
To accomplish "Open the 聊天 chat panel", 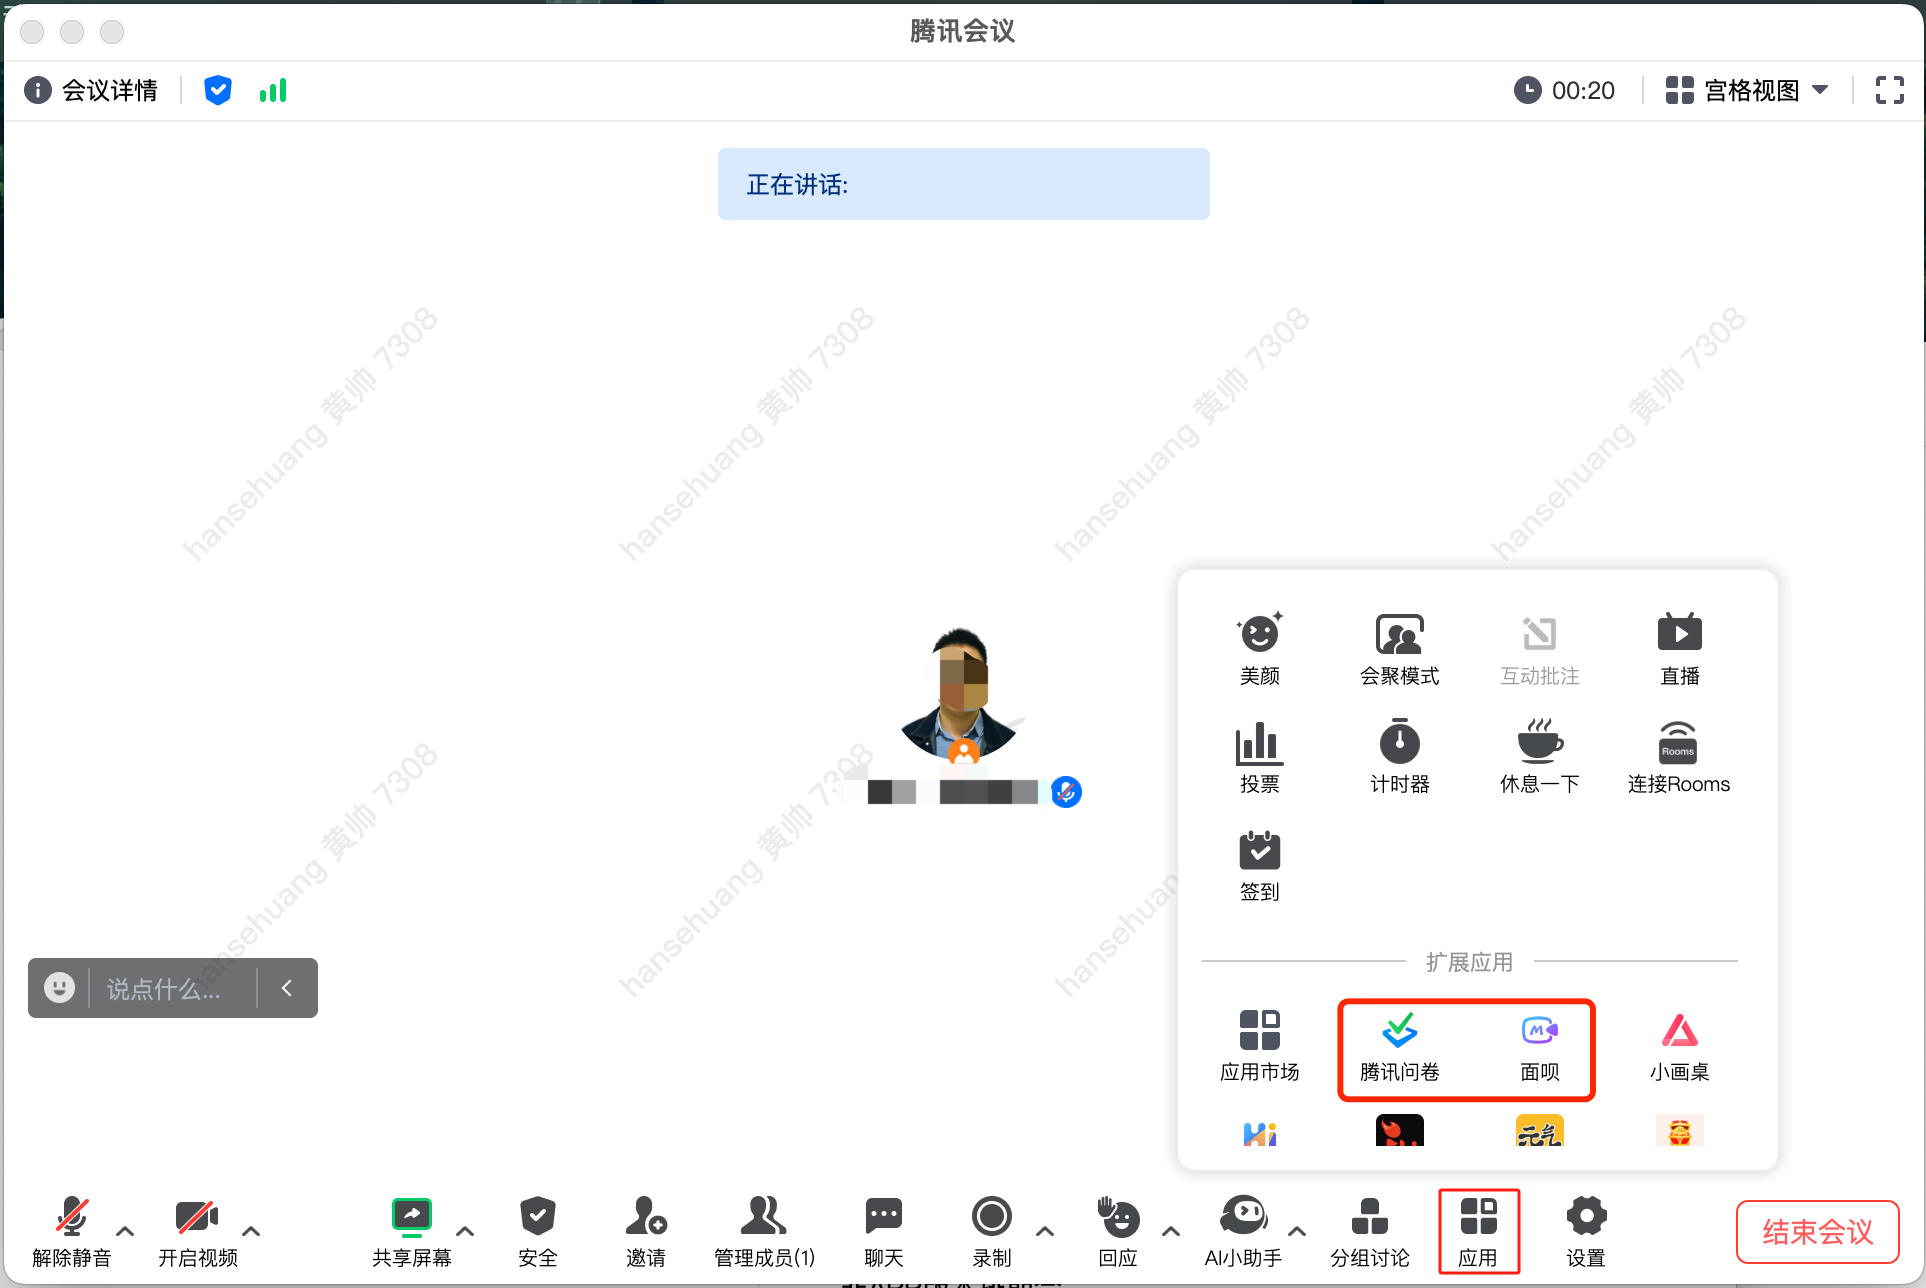I will (883, 1232).
